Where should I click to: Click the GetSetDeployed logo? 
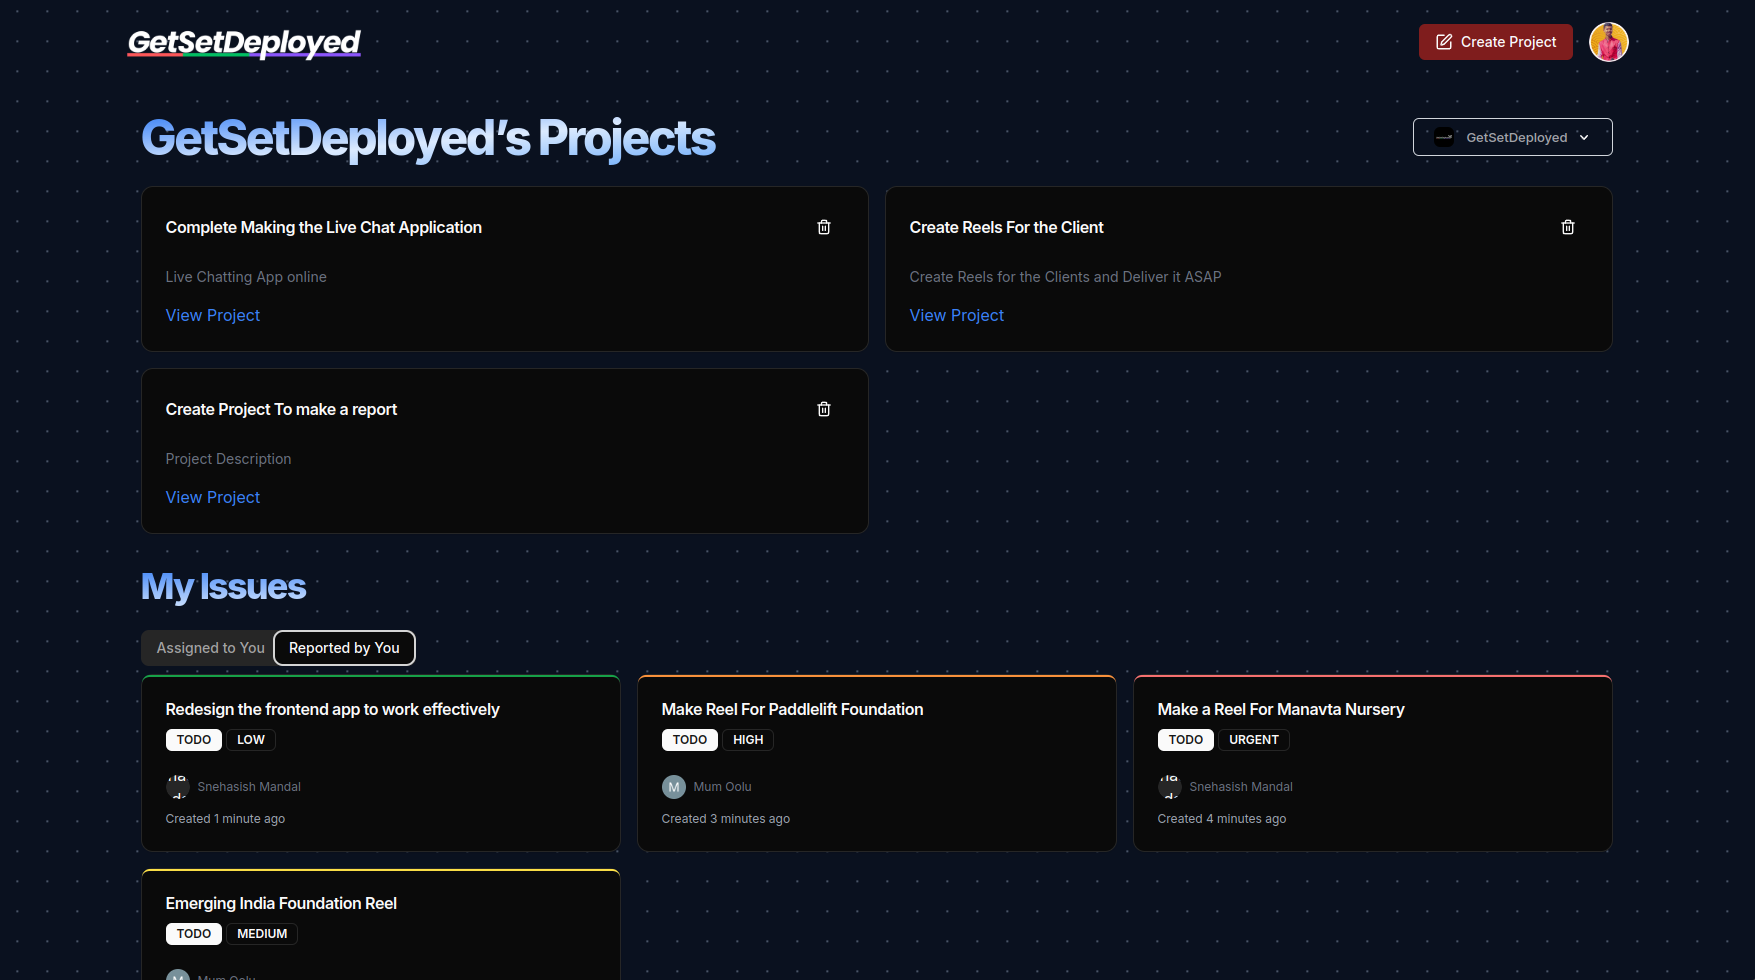click(x=244, y=43)
